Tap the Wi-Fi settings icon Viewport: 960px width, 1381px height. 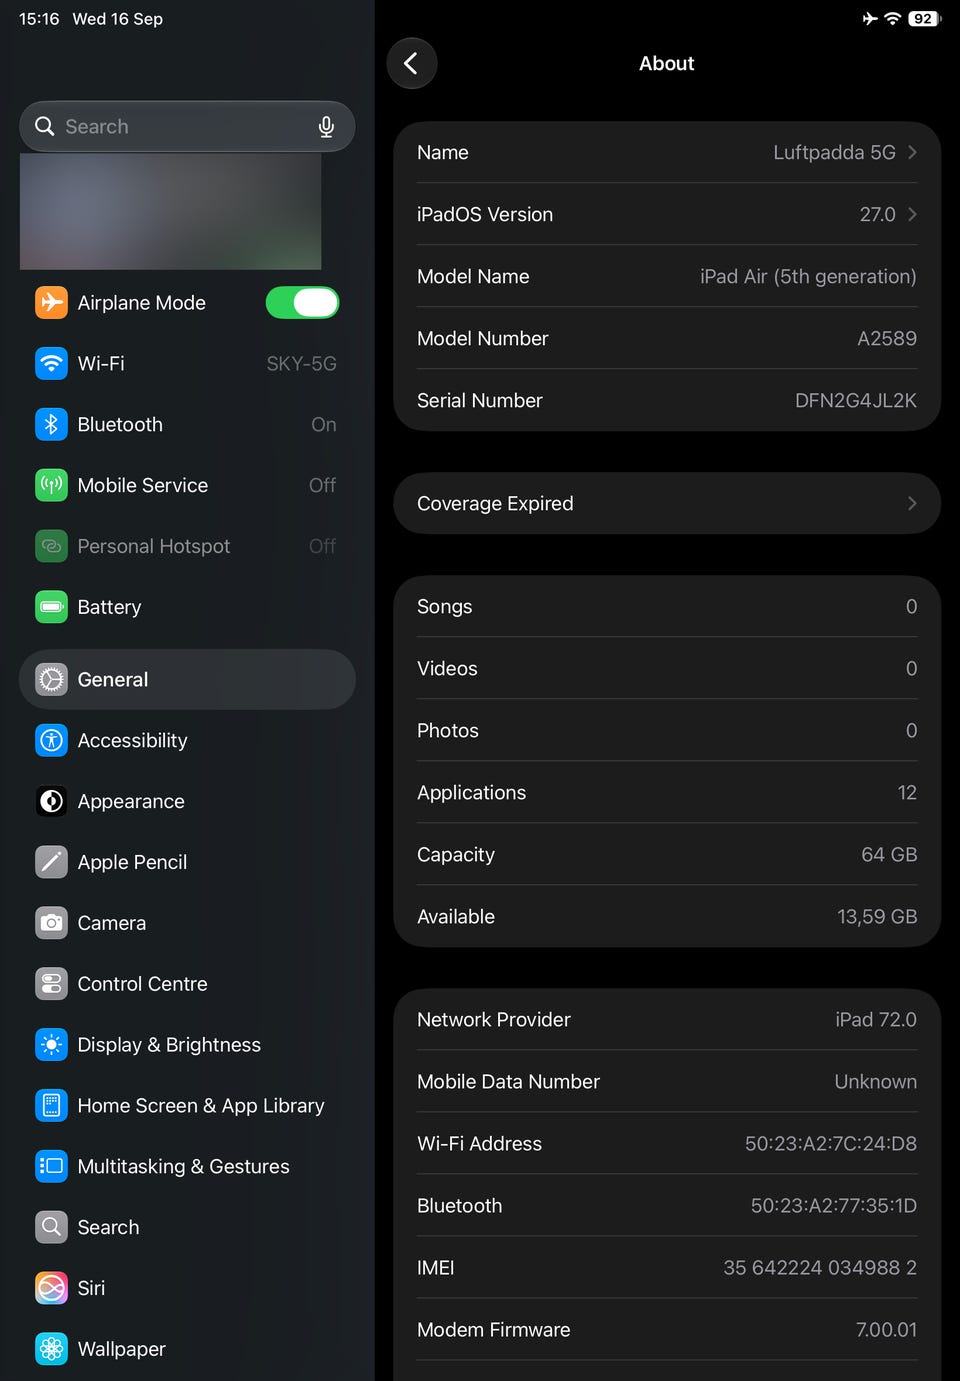(x=51, y=363)
